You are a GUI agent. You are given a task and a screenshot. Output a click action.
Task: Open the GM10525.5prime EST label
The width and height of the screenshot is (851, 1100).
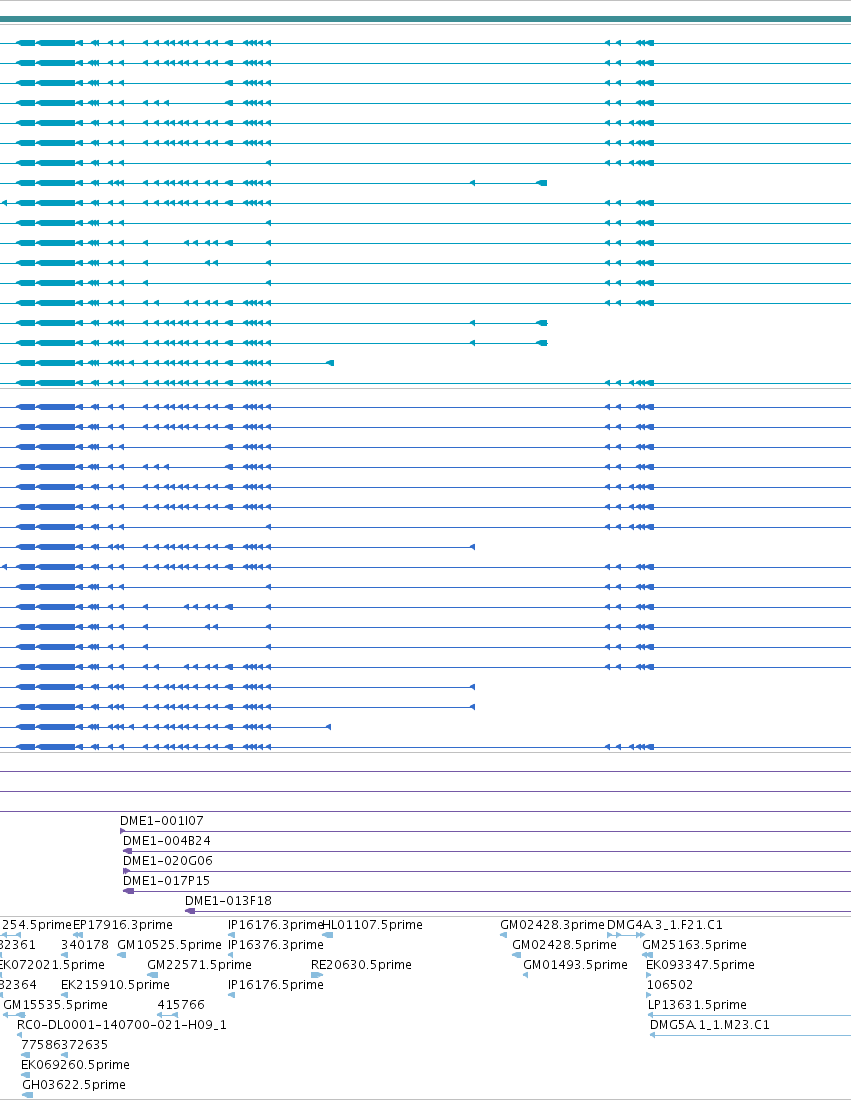click(169, 945)
